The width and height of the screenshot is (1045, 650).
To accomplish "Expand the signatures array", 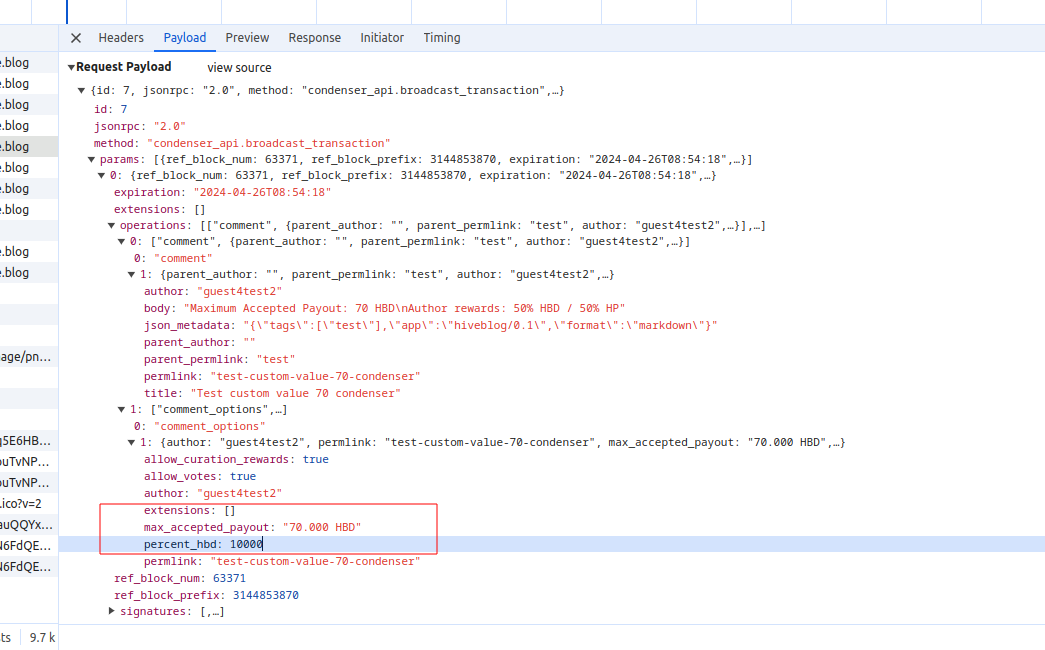I will (x=112, y=611).
